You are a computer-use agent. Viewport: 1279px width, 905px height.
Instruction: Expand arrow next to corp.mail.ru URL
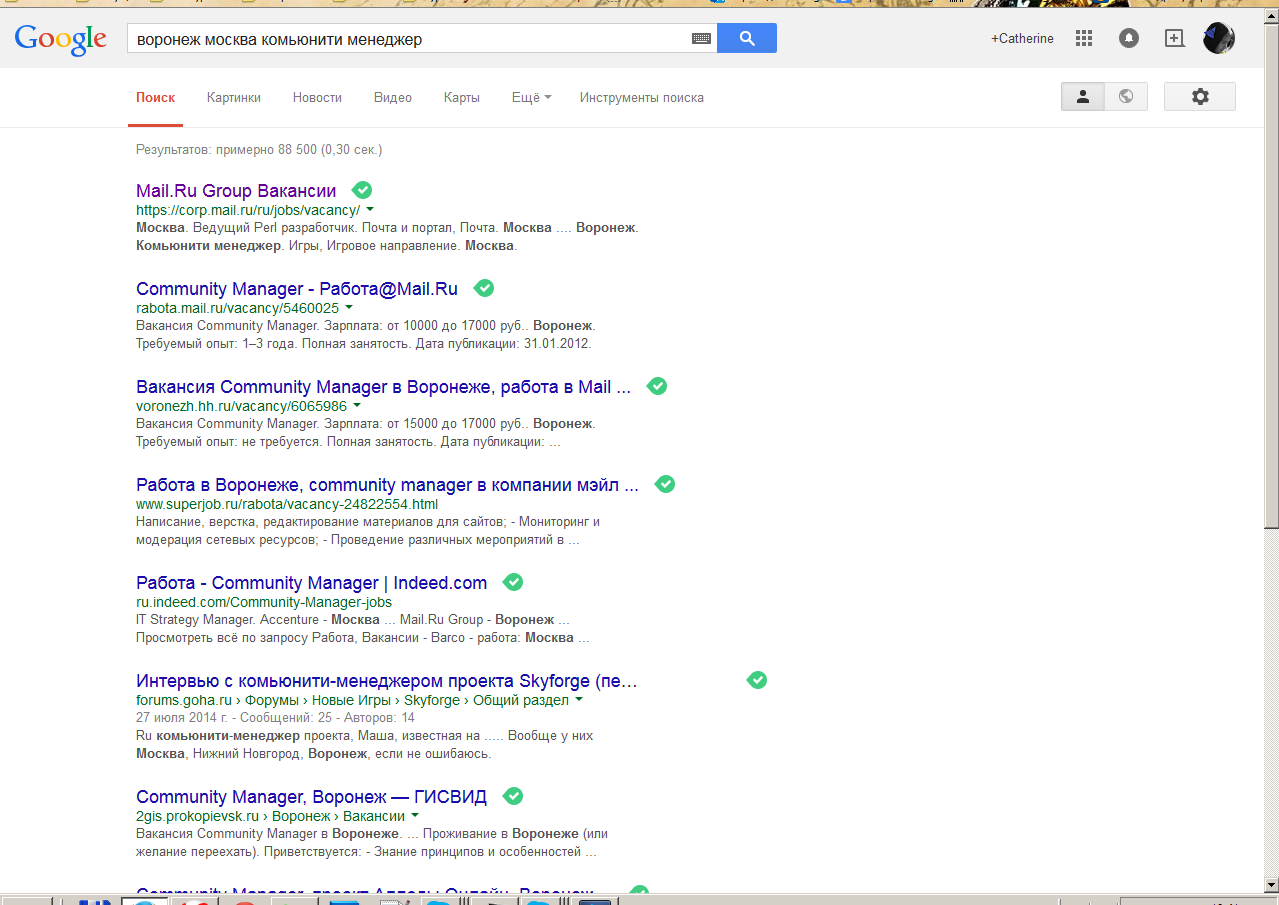pyautogui.click(x=370, y=210)
